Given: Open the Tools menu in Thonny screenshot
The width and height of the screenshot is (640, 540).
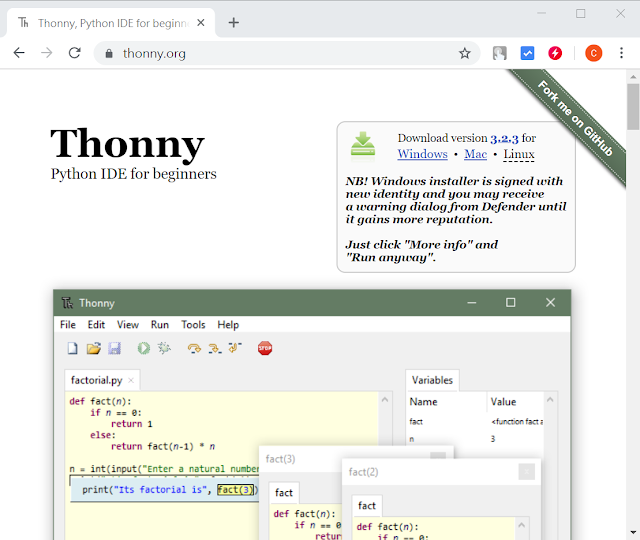Looking at the screenshot, I should pyautogui.click(x=193, y=325).
